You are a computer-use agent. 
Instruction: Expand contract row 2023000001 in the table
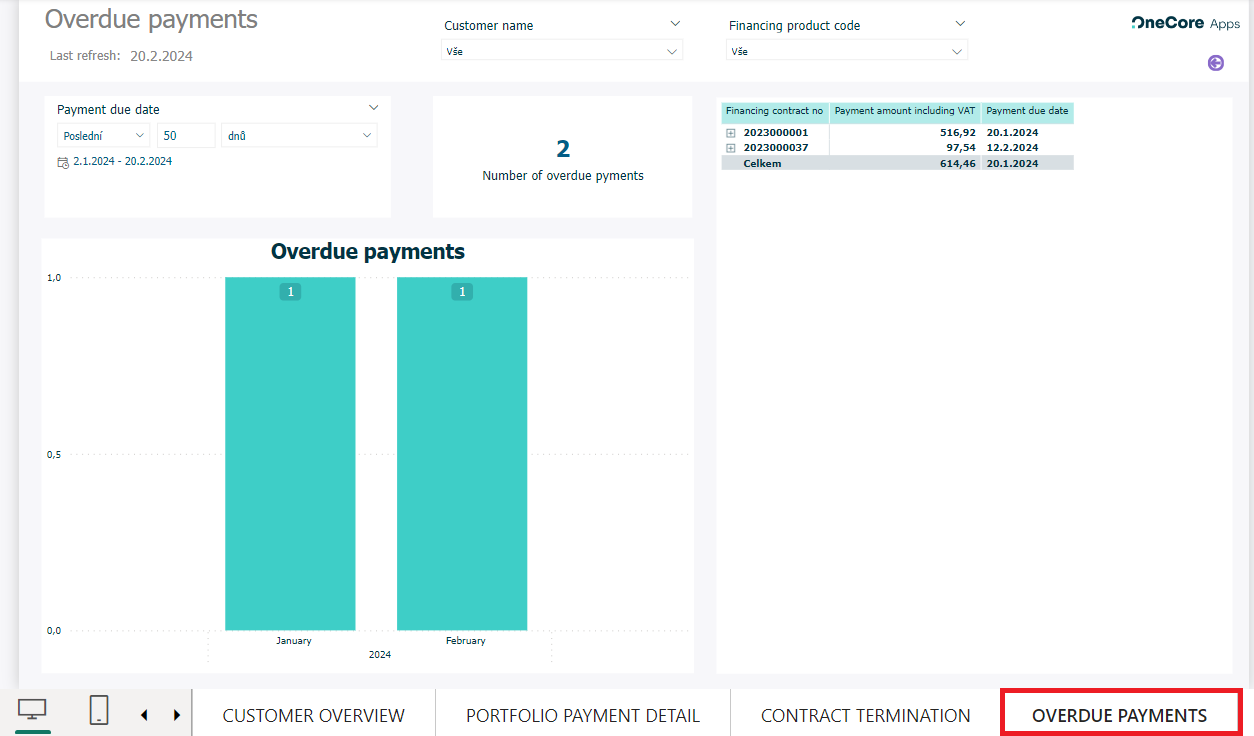pos(731,131)
